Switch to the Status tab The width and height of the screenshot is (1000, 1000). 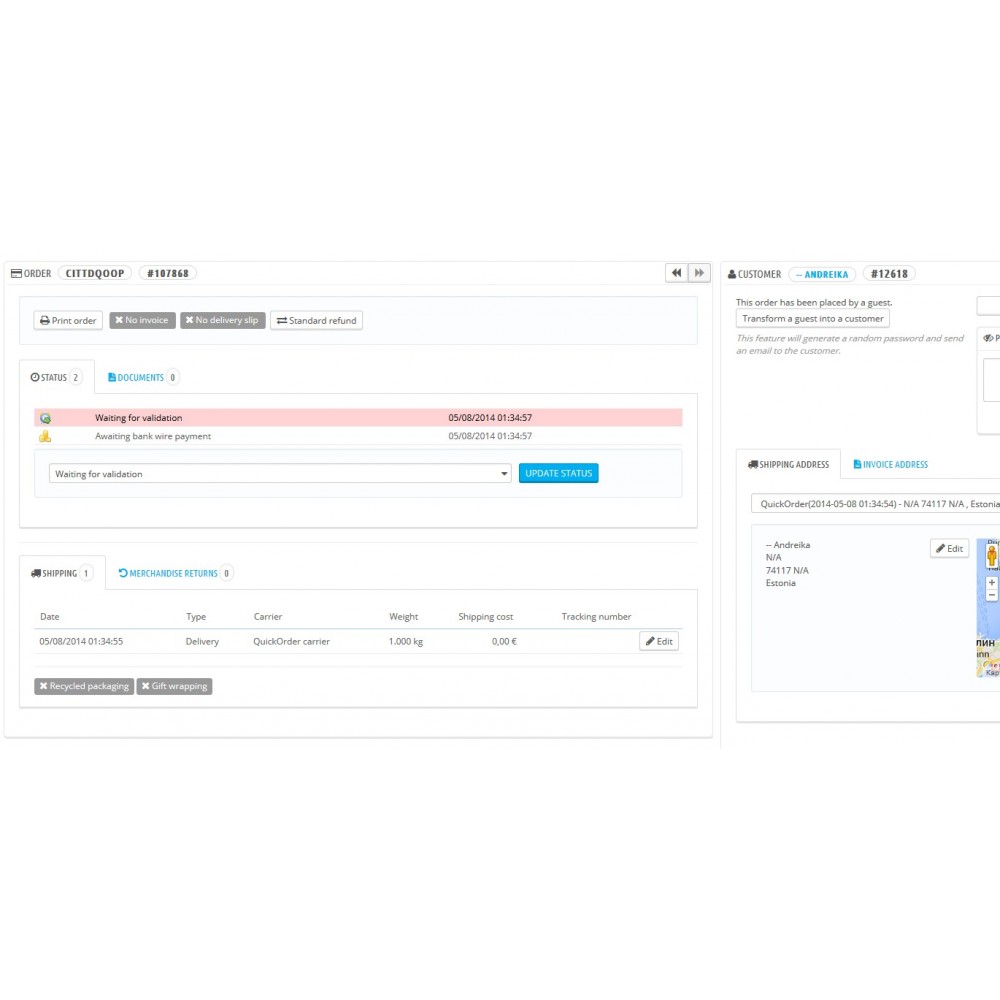57,378
